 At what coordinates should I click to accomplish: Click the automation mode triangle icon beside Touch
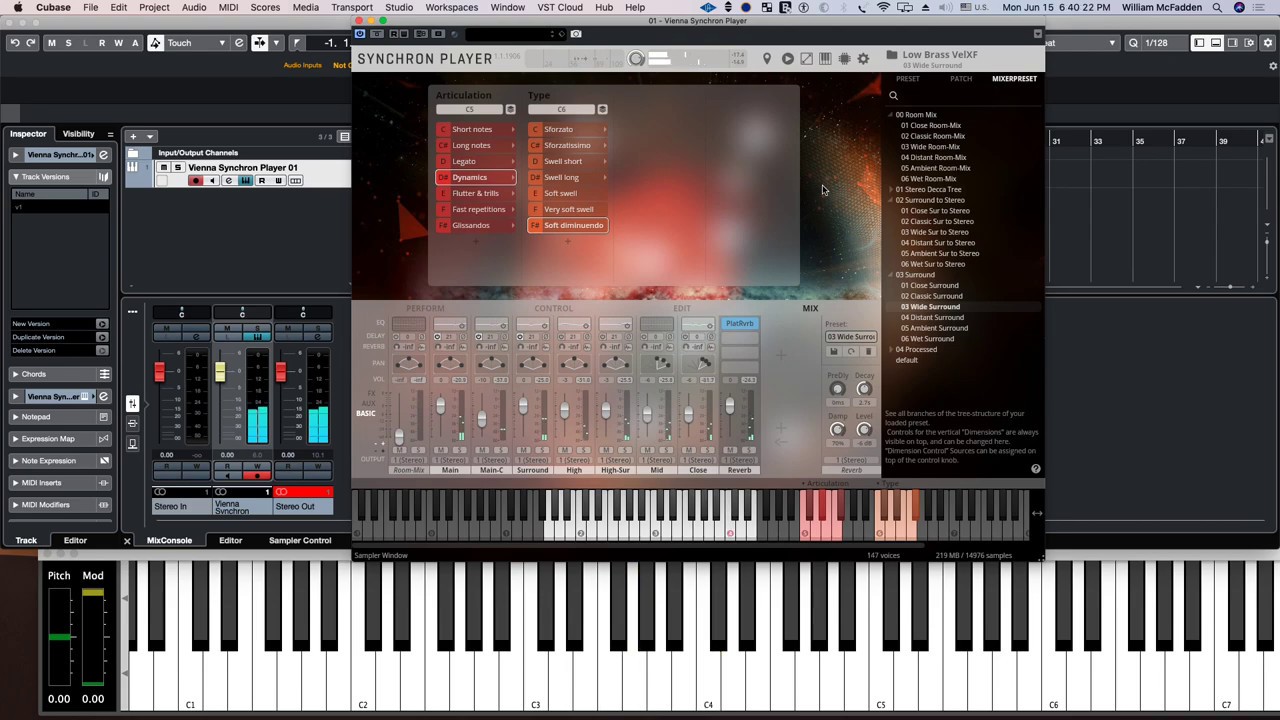(155, 43)
